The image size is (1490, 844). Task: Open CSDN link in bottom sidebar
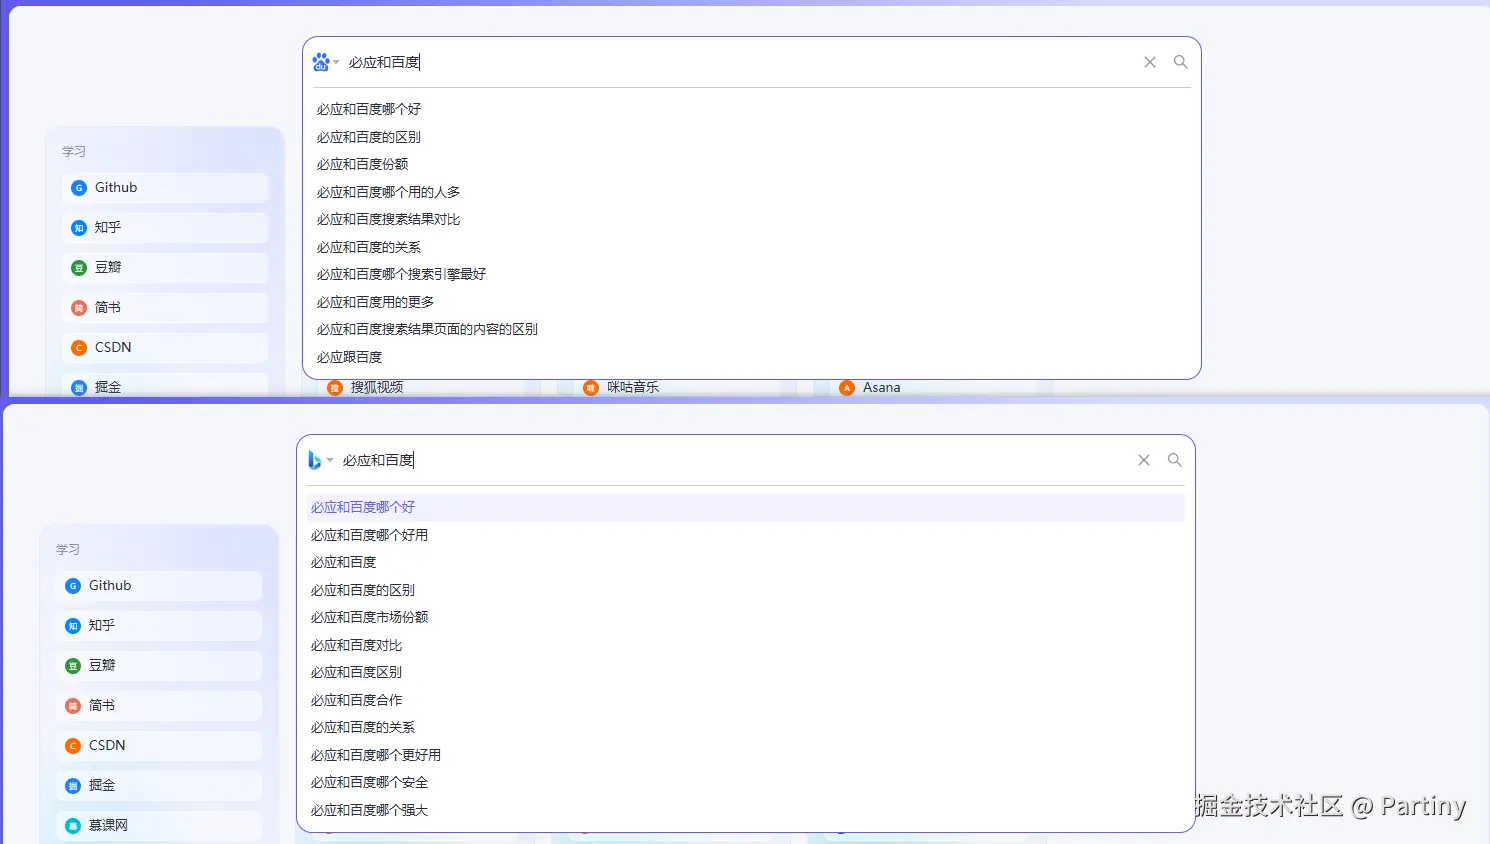pyautogui.click(x=159, y=746)
